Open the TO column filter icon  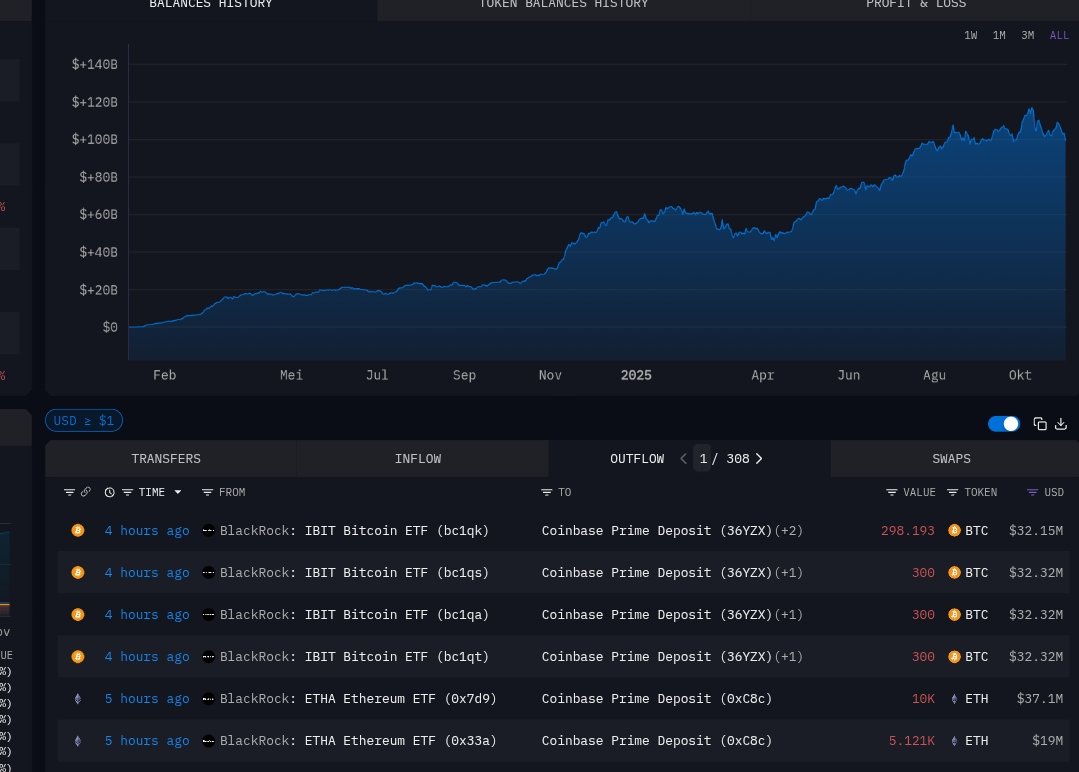click(x=547, y=492)
